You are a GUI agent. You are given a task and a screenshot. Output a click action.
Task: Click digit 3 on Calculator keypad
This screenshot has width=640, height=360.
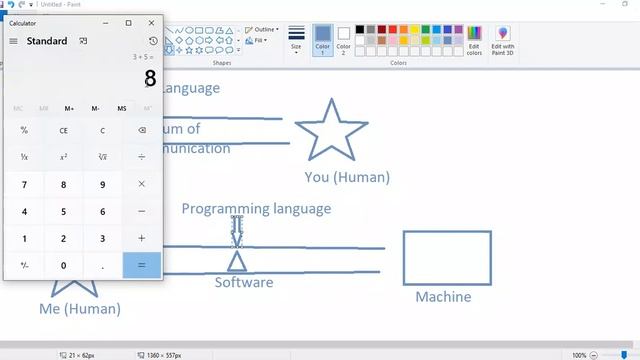[102, 238]
